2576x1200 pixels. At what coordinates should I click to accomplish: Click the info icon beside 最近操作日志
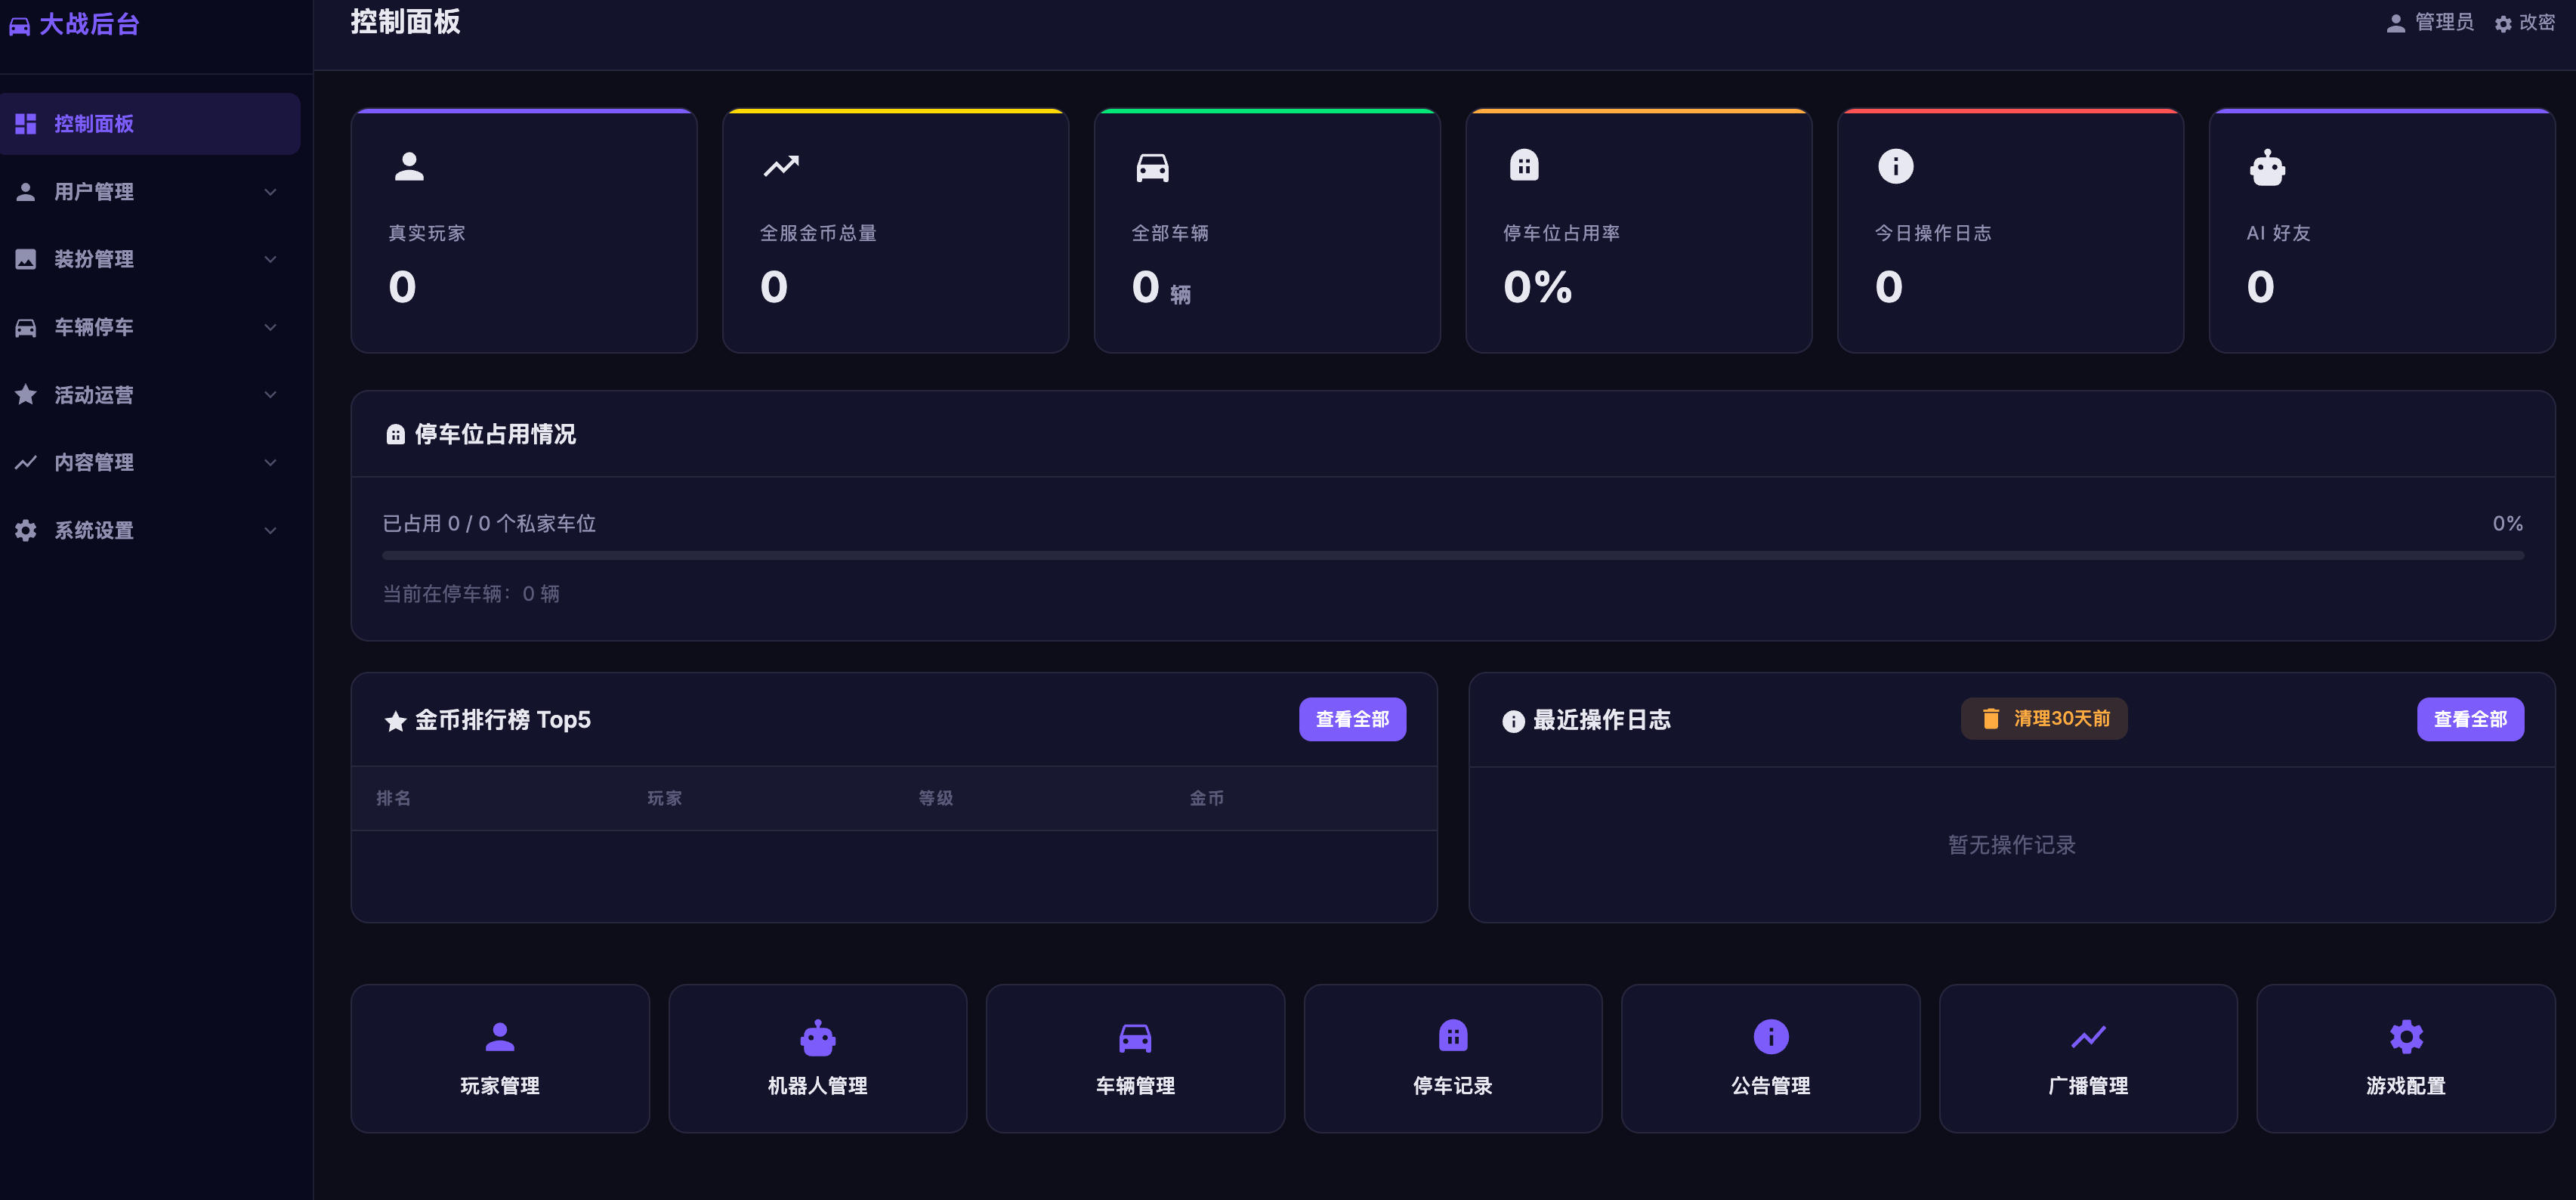(1513, 721)
